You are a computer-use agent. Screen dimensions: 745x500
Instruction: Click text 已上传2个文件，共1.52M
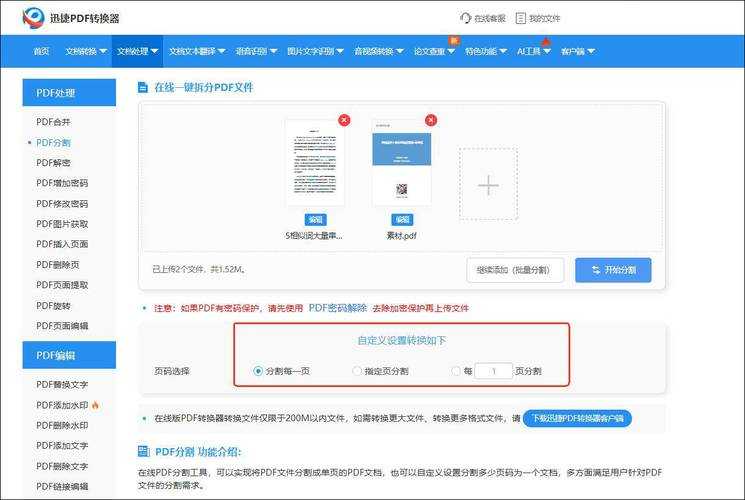coord(199,269)
